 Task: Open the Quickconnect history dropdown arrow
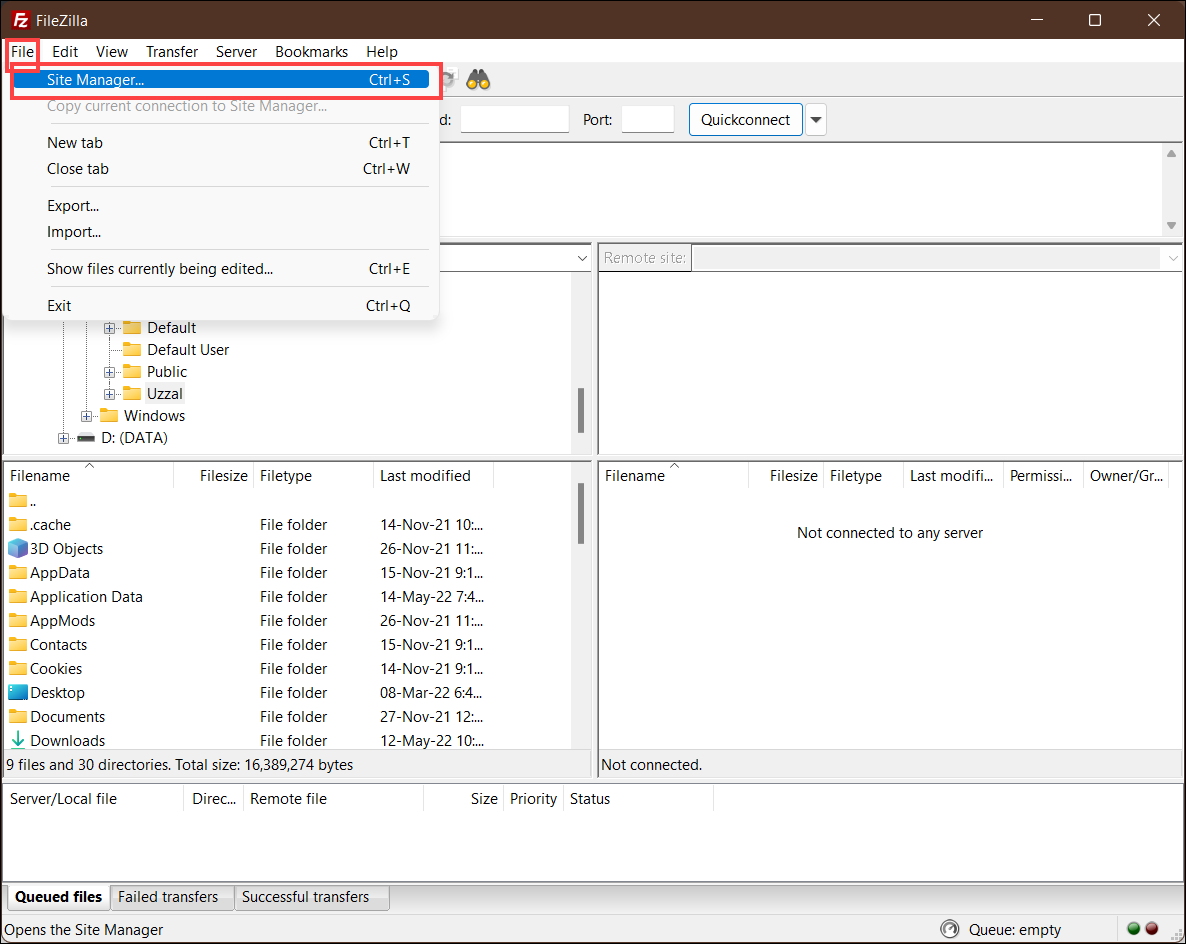[815, 120]
